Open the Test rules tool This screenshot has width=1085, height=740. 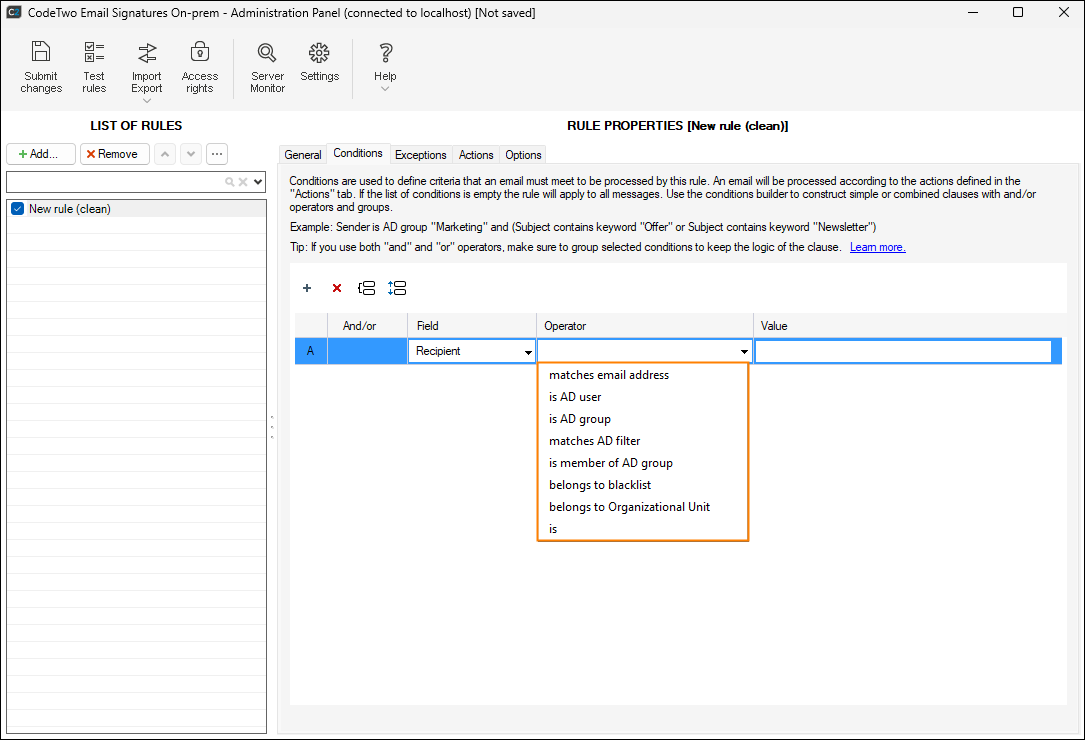point(94,67)
